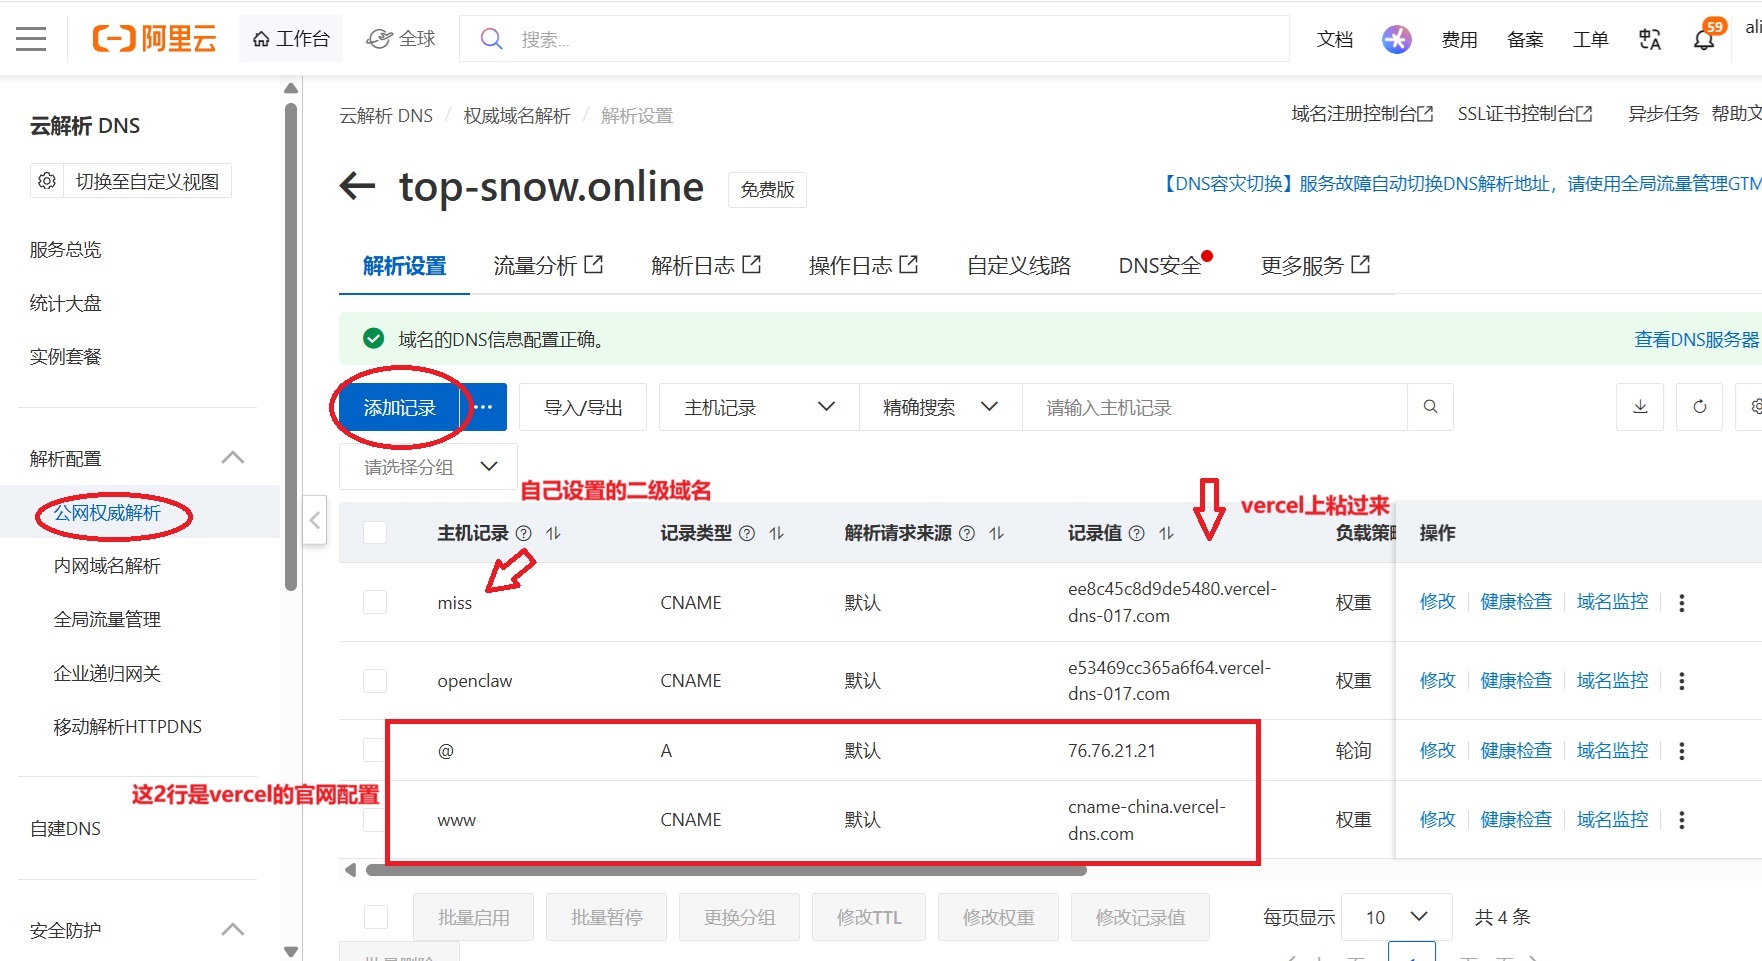Click the 添加记录 button
This screenshot has width=1762, height=961.
tap(399, 407)
